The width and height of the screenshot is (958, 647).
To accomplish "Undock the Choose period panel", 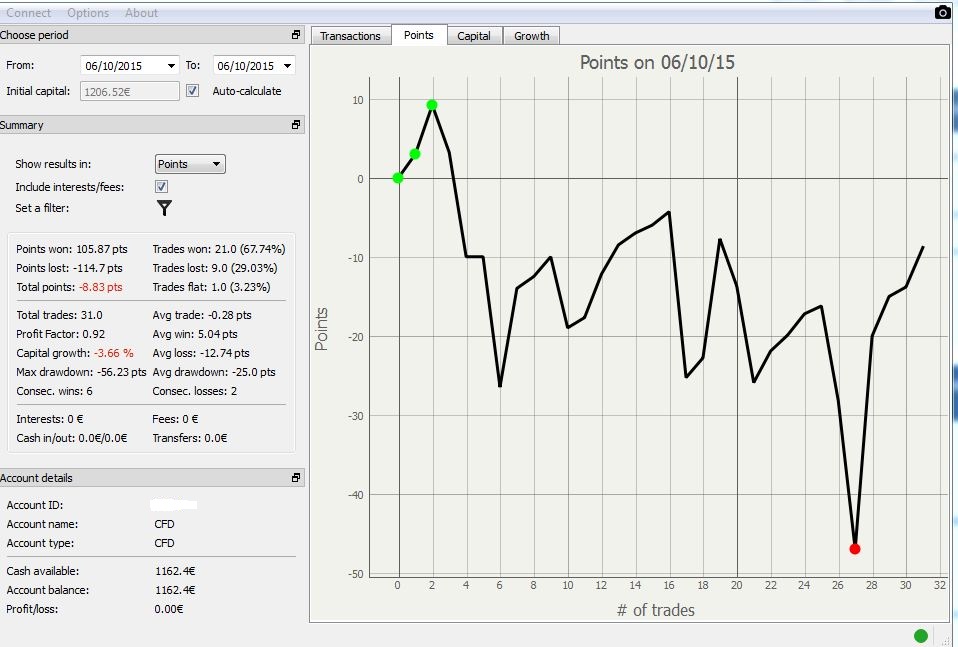I will point(296,35).
